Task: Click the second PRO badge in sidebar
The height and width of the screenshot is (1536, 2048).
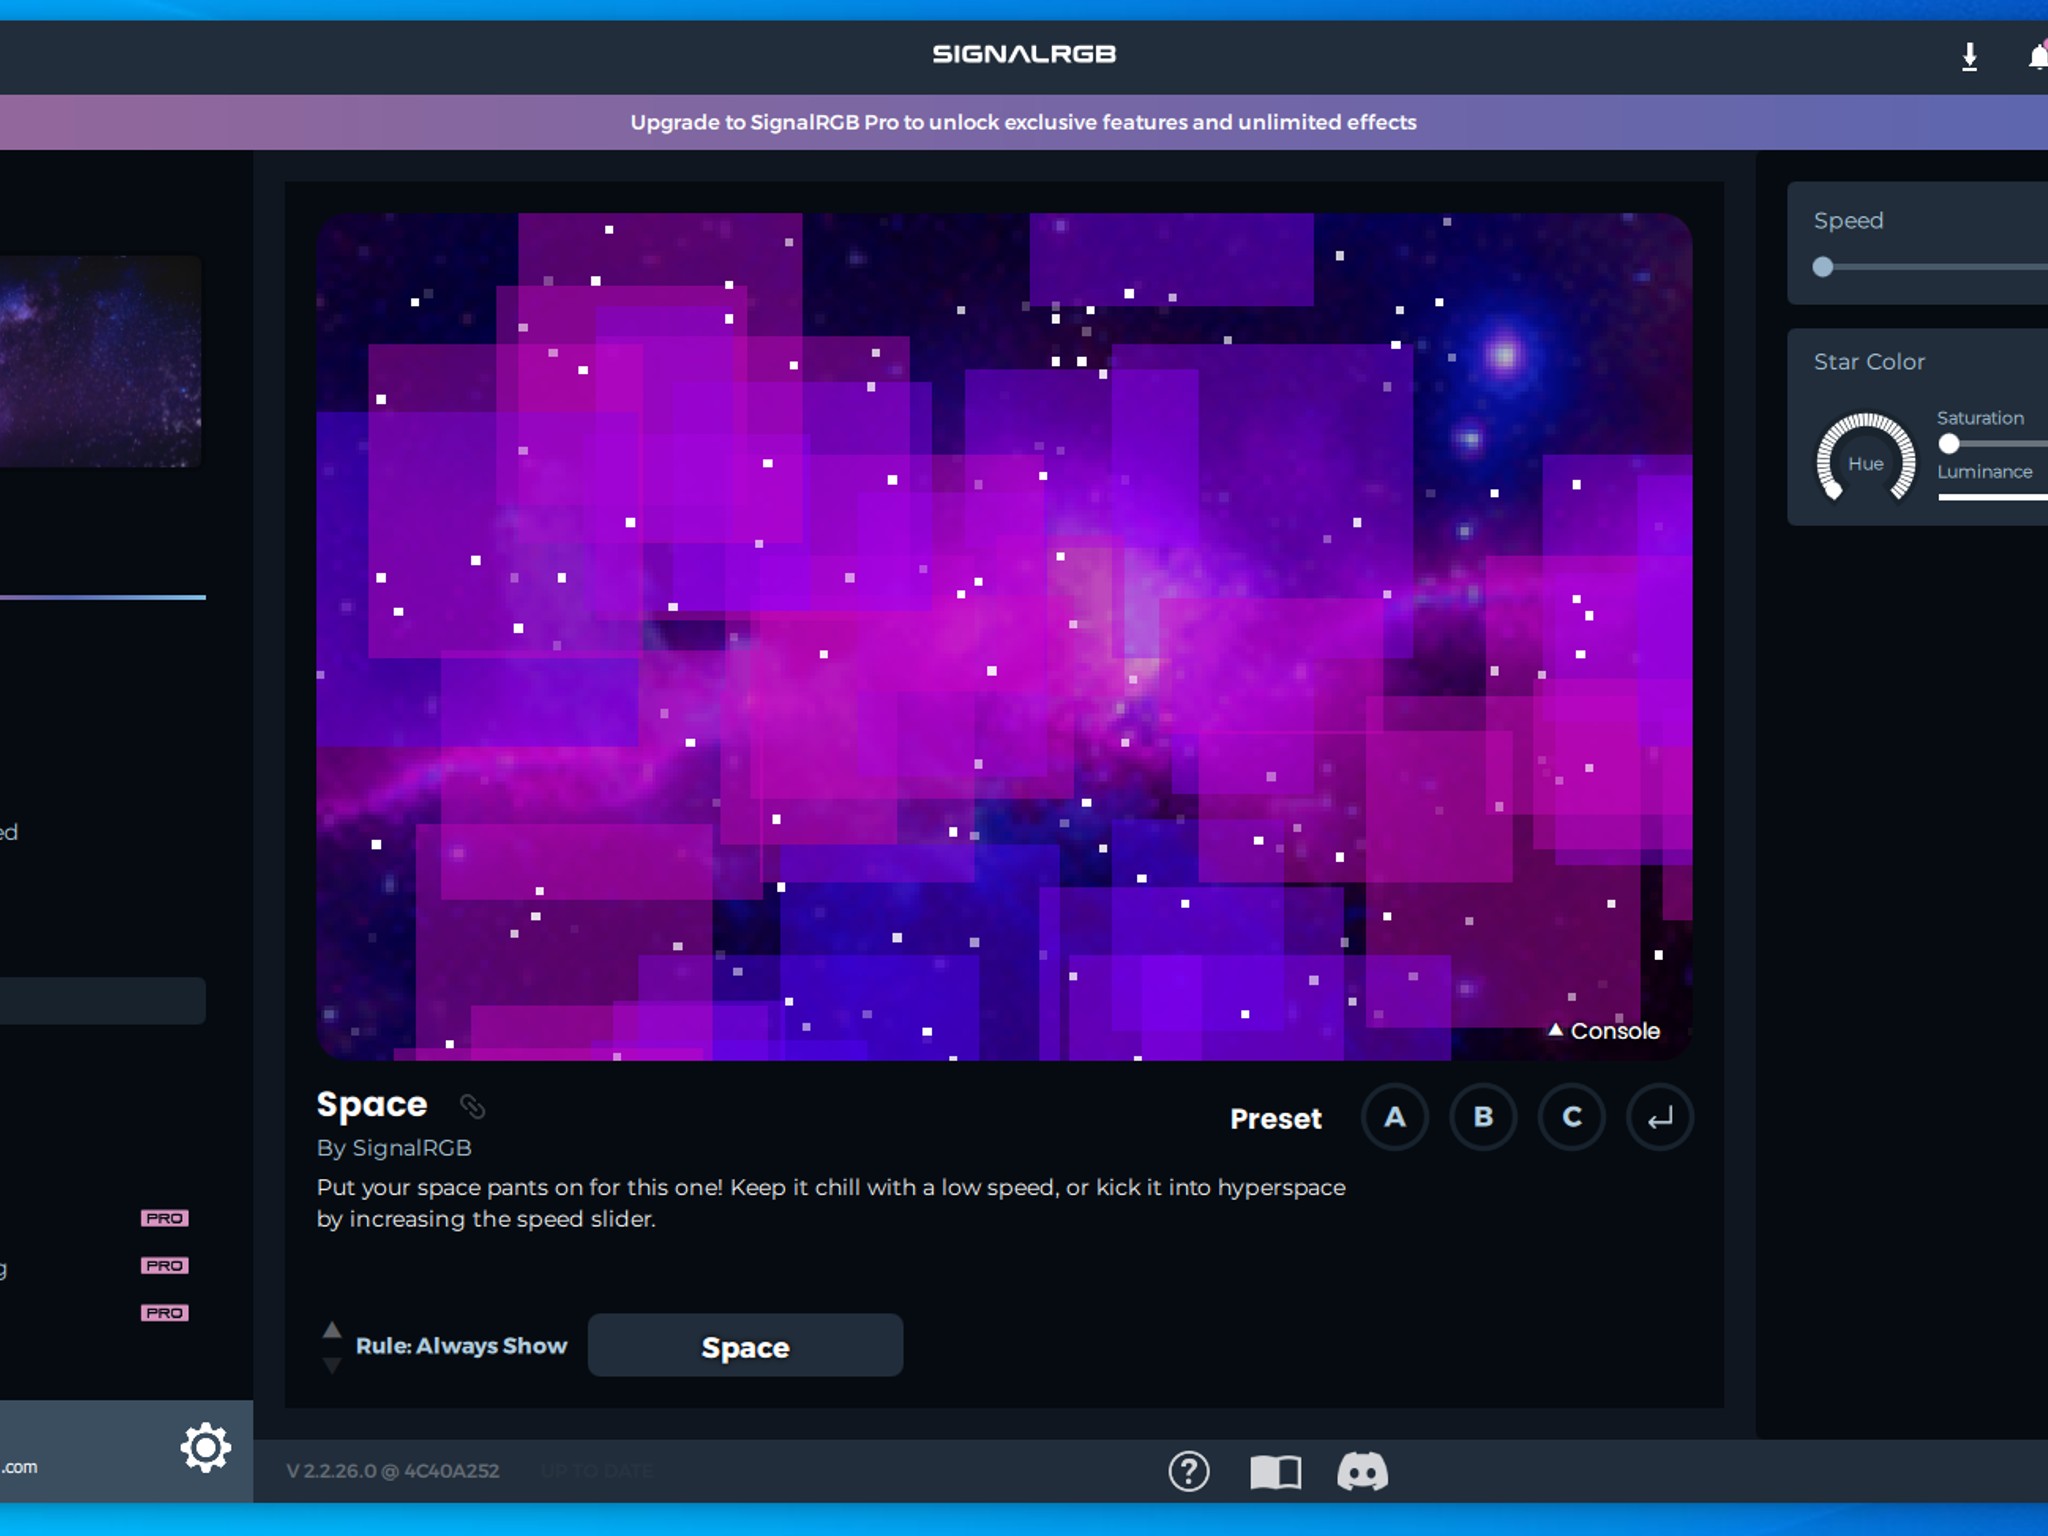Action: click(x=165, y=1265)
